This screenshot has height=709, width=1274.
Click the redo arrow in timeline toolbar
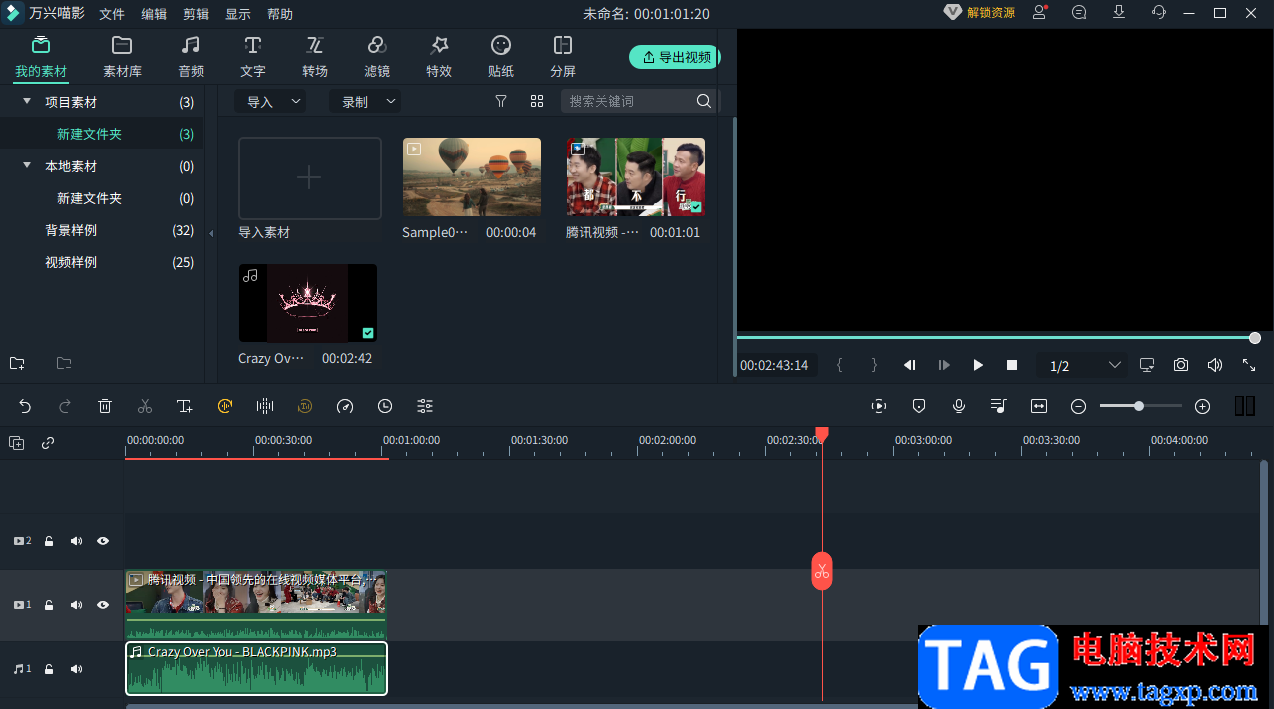(65, 406)
